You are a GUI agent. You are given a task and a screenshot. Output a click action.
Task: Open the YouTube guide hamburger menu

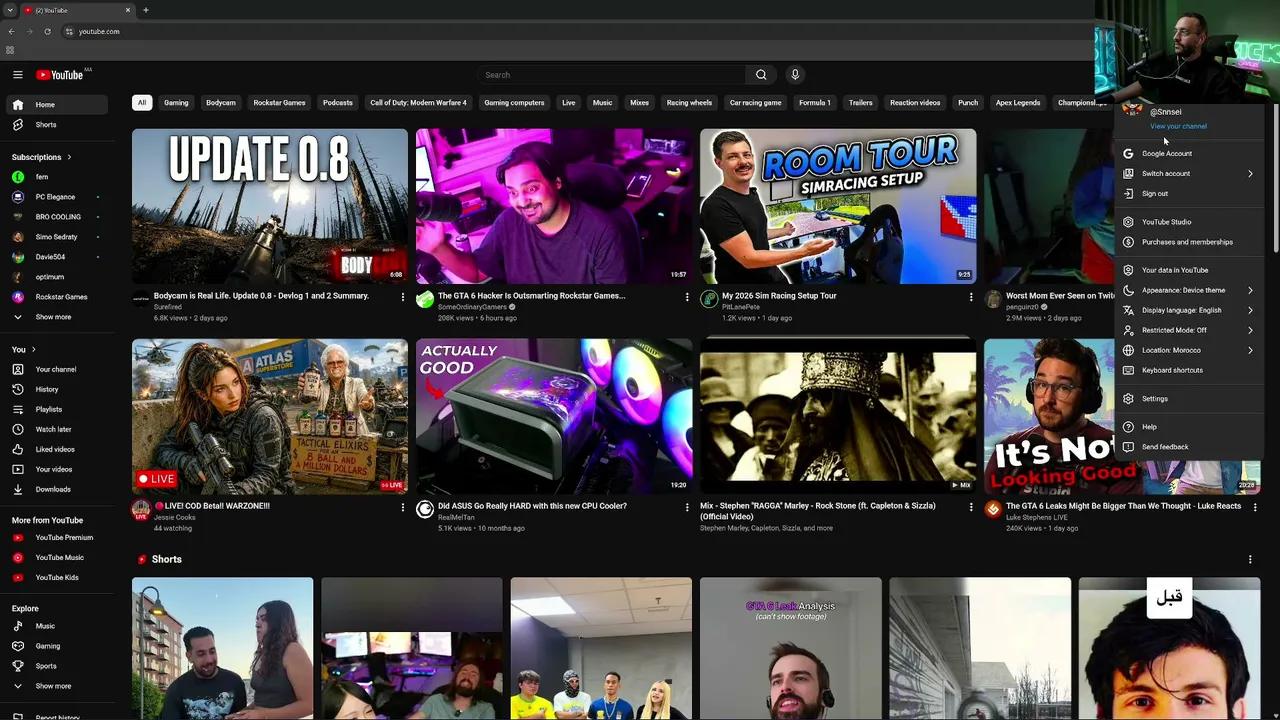[x=17, y=75]
